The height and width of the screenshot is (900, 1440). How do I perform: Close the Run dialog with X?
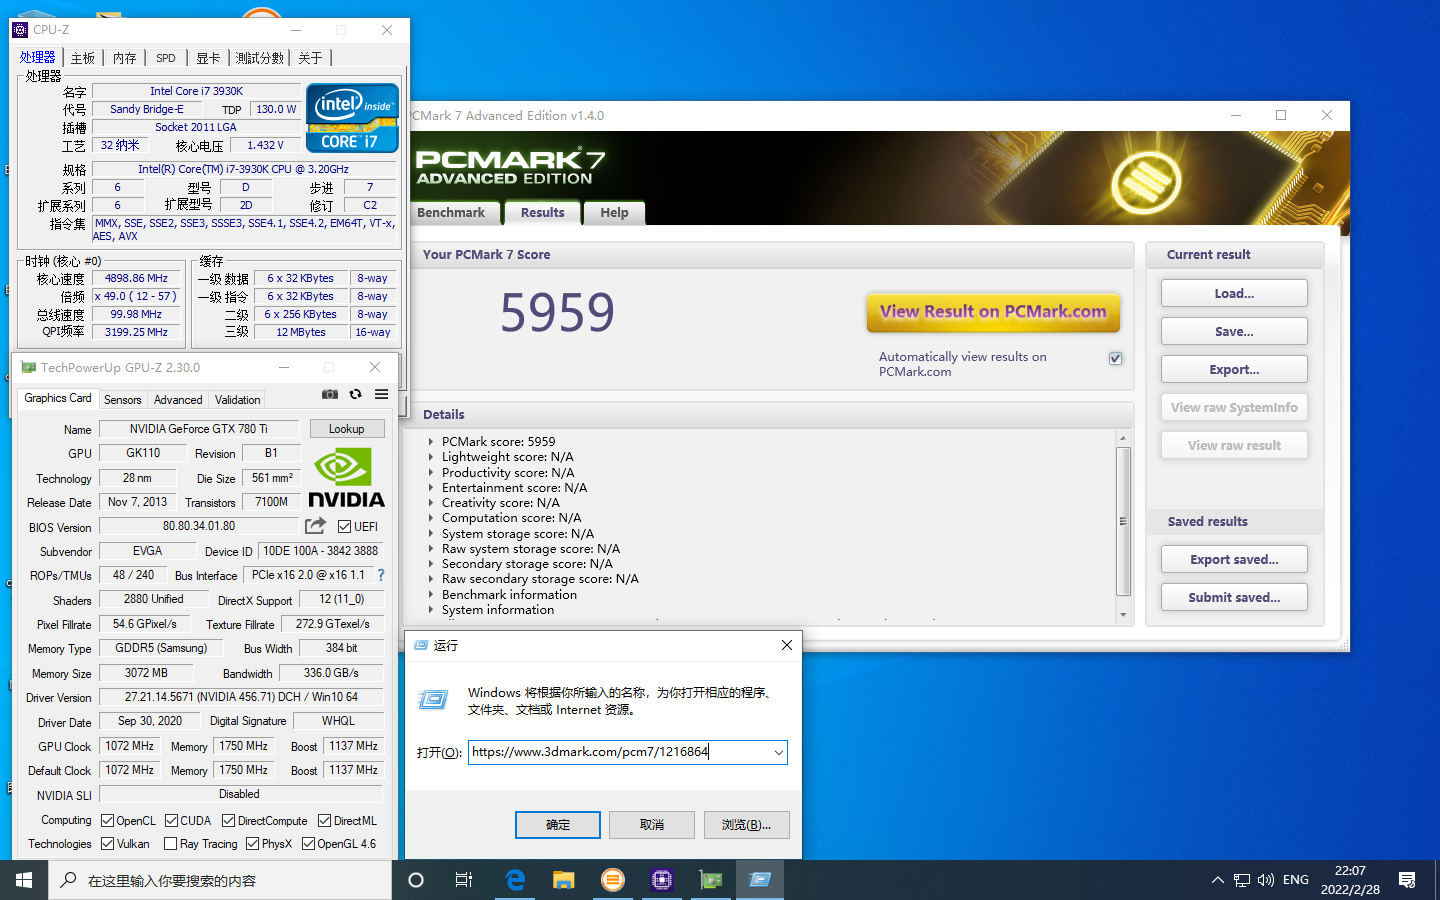[x=787, y=645]
